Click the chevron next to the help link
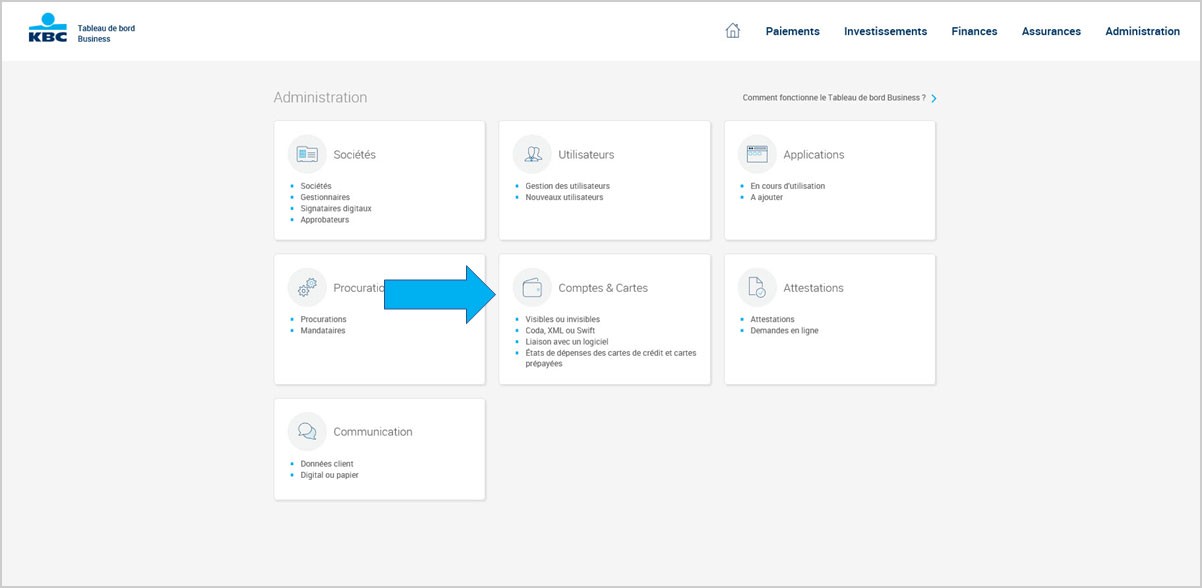Screen dimensions: 1202x588 coord(934,98)
